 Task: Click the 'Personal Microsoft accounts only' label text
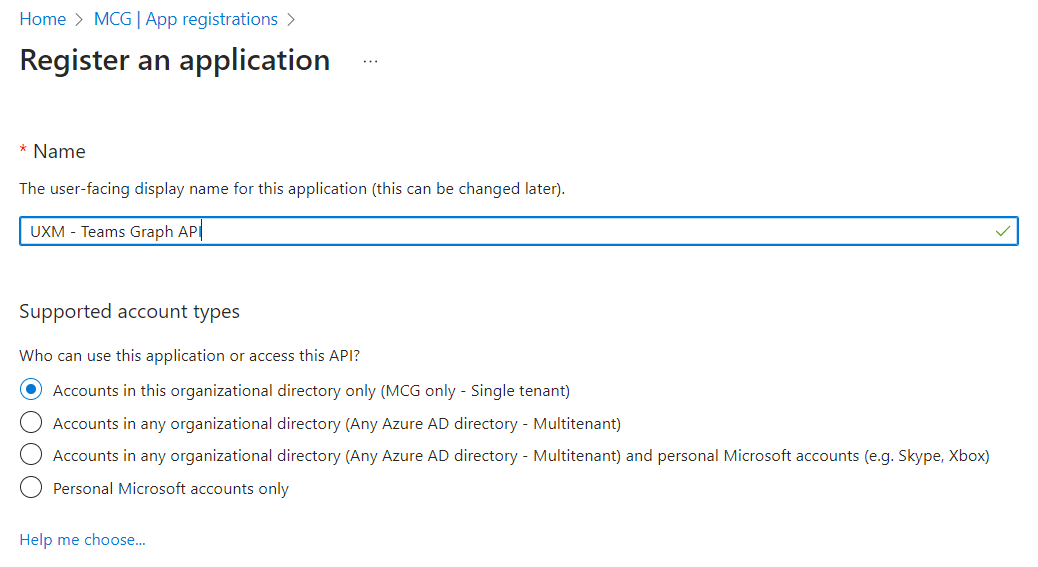click(x=170, y=488)
